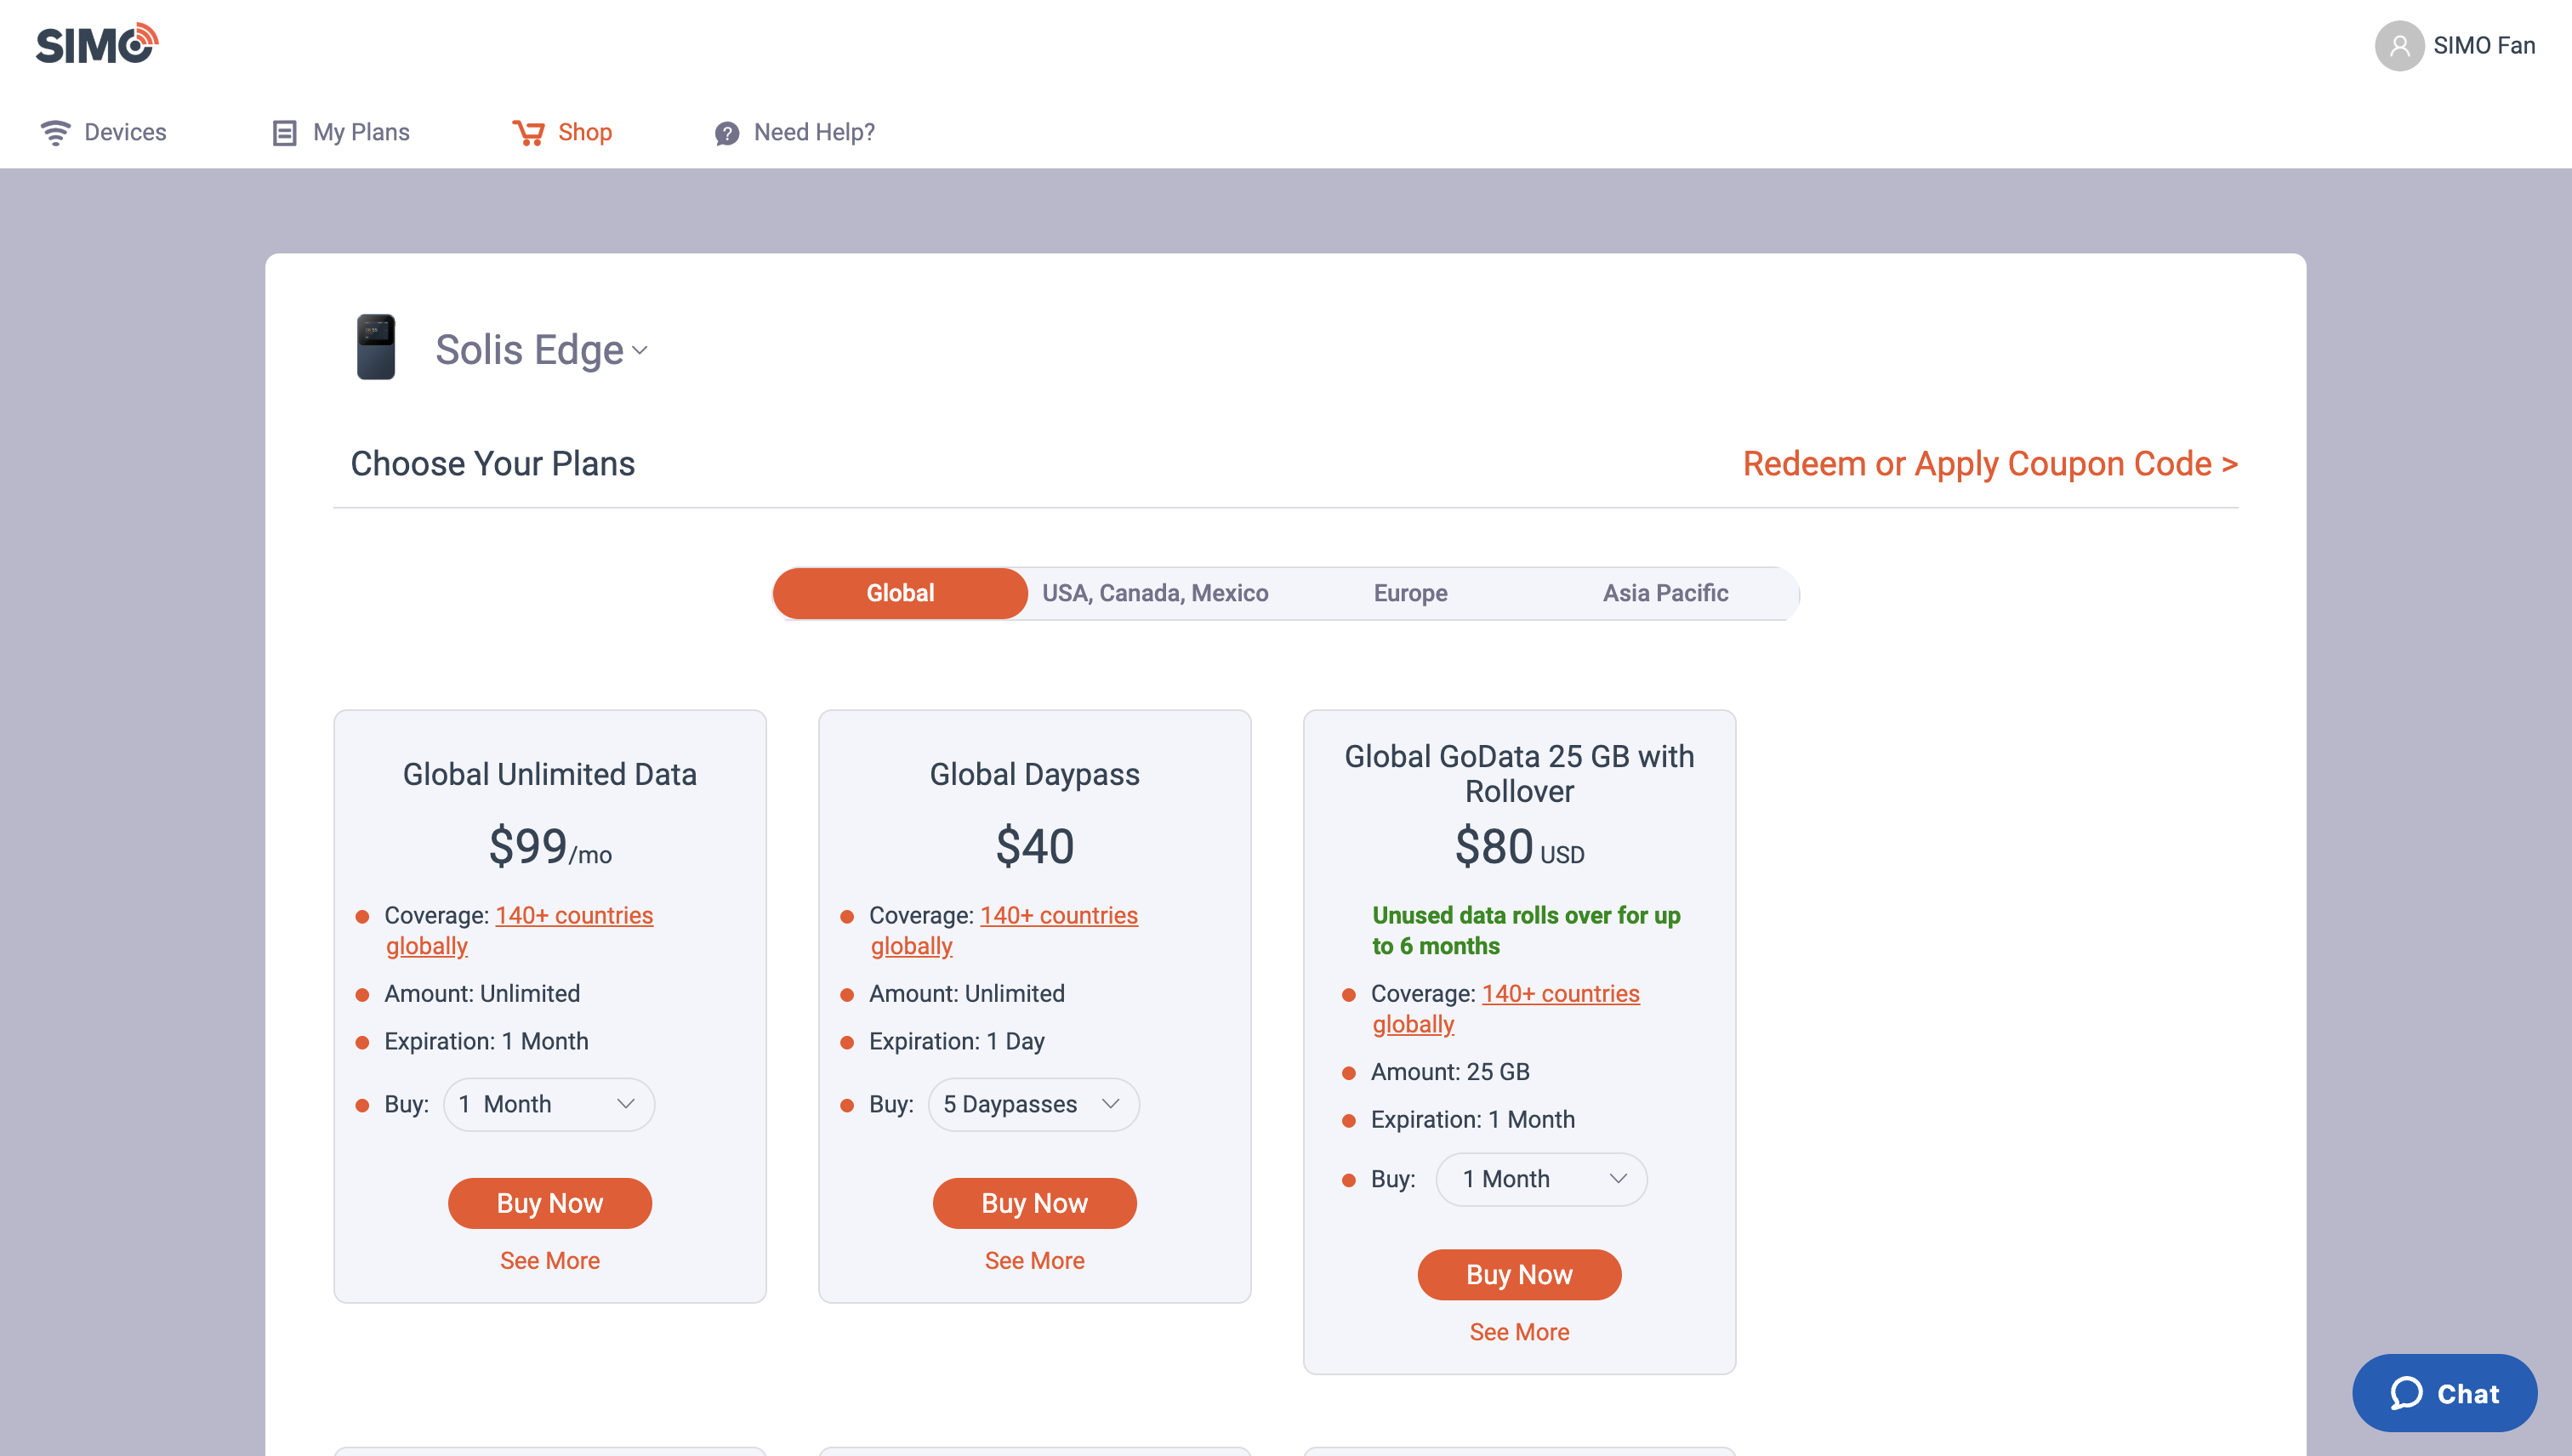2572x1456 pixels.
Task: Select the Asia Pacific tab
Action: click(x=1665, y=593)
